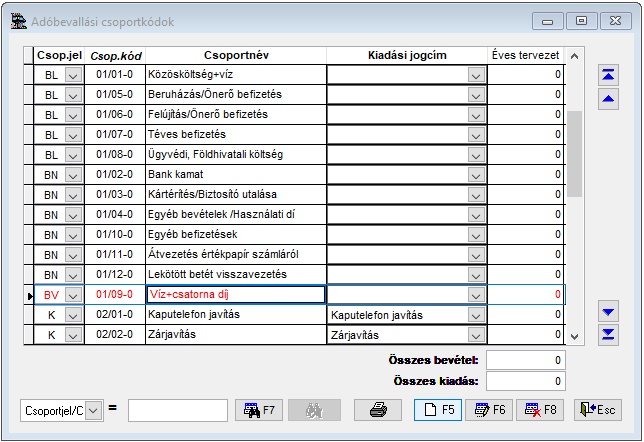Delete record using F8 button
The width and height of the screenshot is (644, 442).
pyautogui.click(x=539, y=409)
